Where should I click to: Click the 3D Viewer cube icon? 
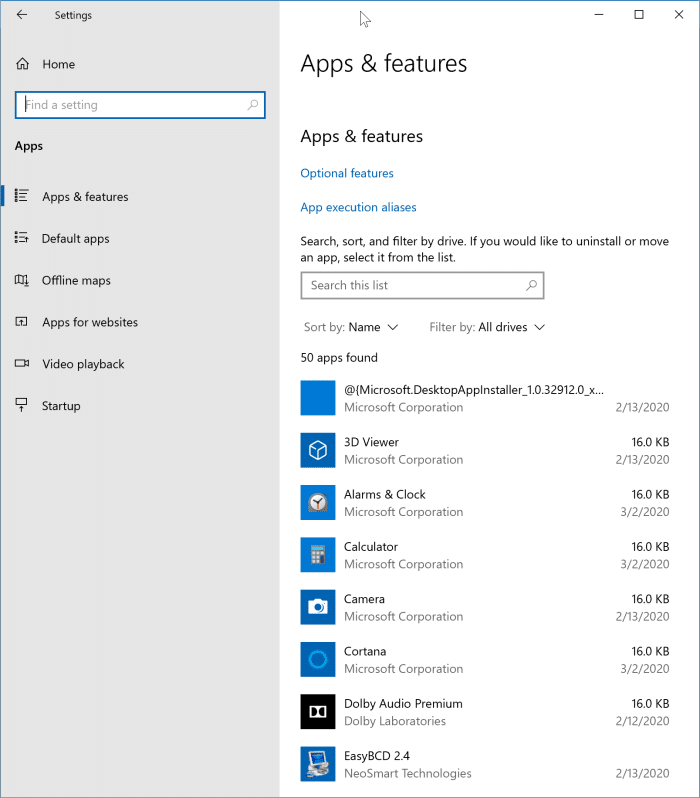(318, 450)
